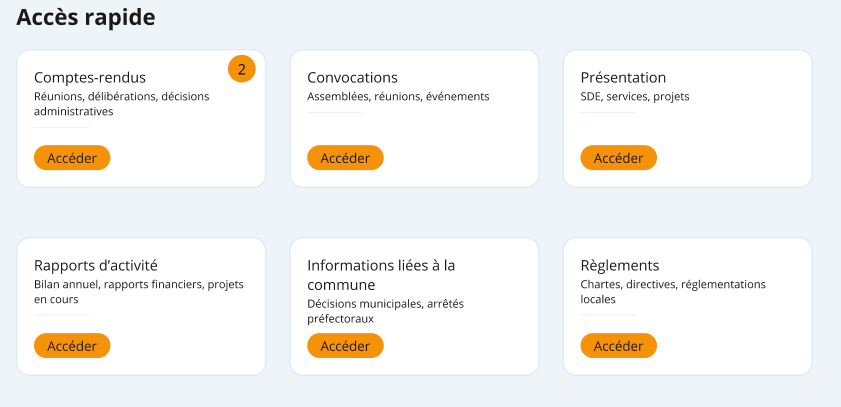Image resolution: width=841 pixels, height=407 pixels.
Task: Click the text "Assemblées, réunions, événements"
Action: [x=398, y=97]
